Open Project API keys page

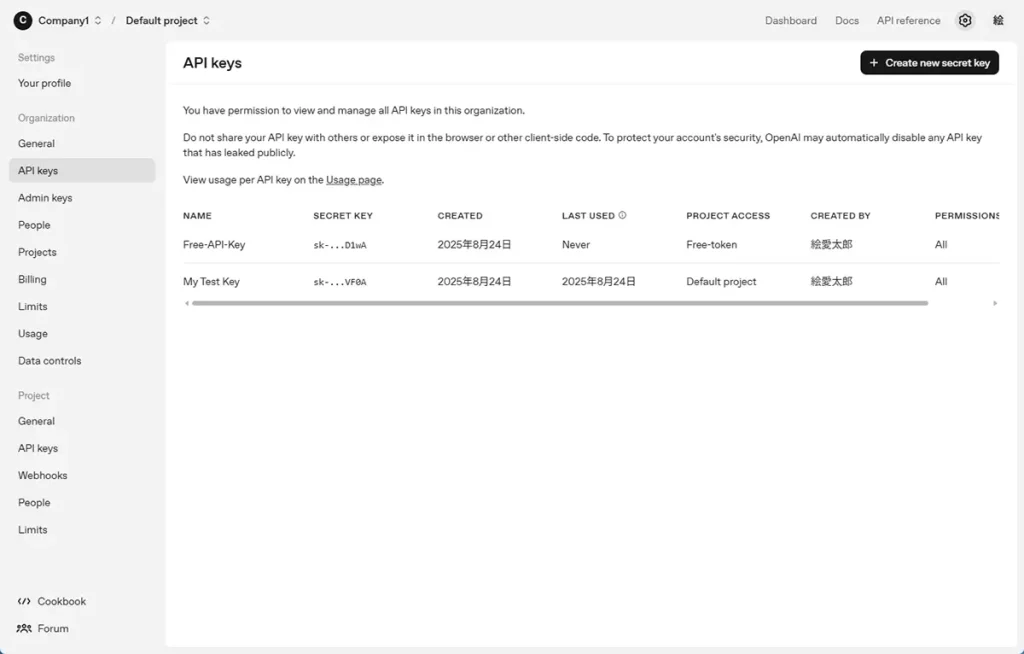click(82, 448)
